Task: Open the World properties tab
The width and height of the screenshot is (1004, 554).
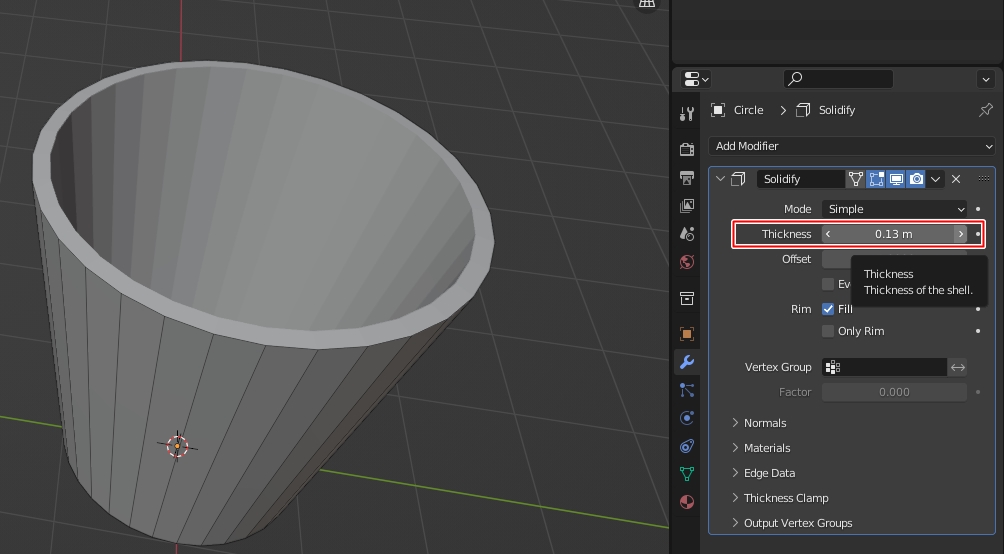Action: tap(687, 262)
